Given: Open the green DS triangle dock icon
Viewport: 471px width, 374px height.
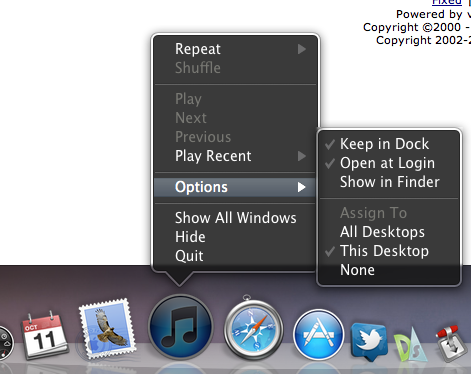Looking at the screenshot, I should click(410, 344).
